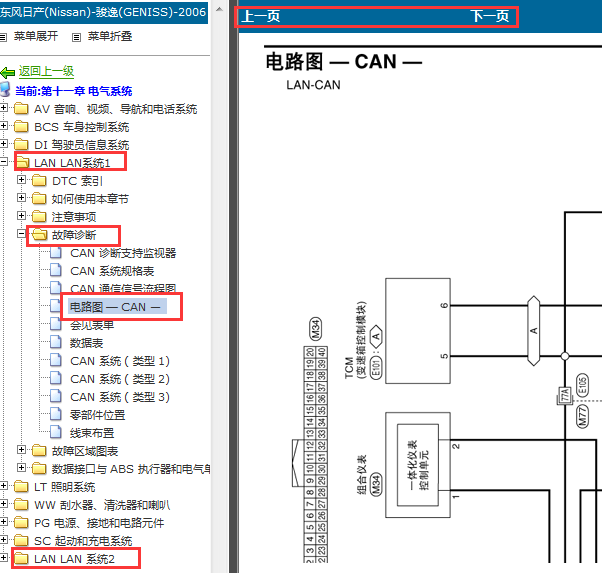Click the DTC 索引 folder icon

pos(39,181)
